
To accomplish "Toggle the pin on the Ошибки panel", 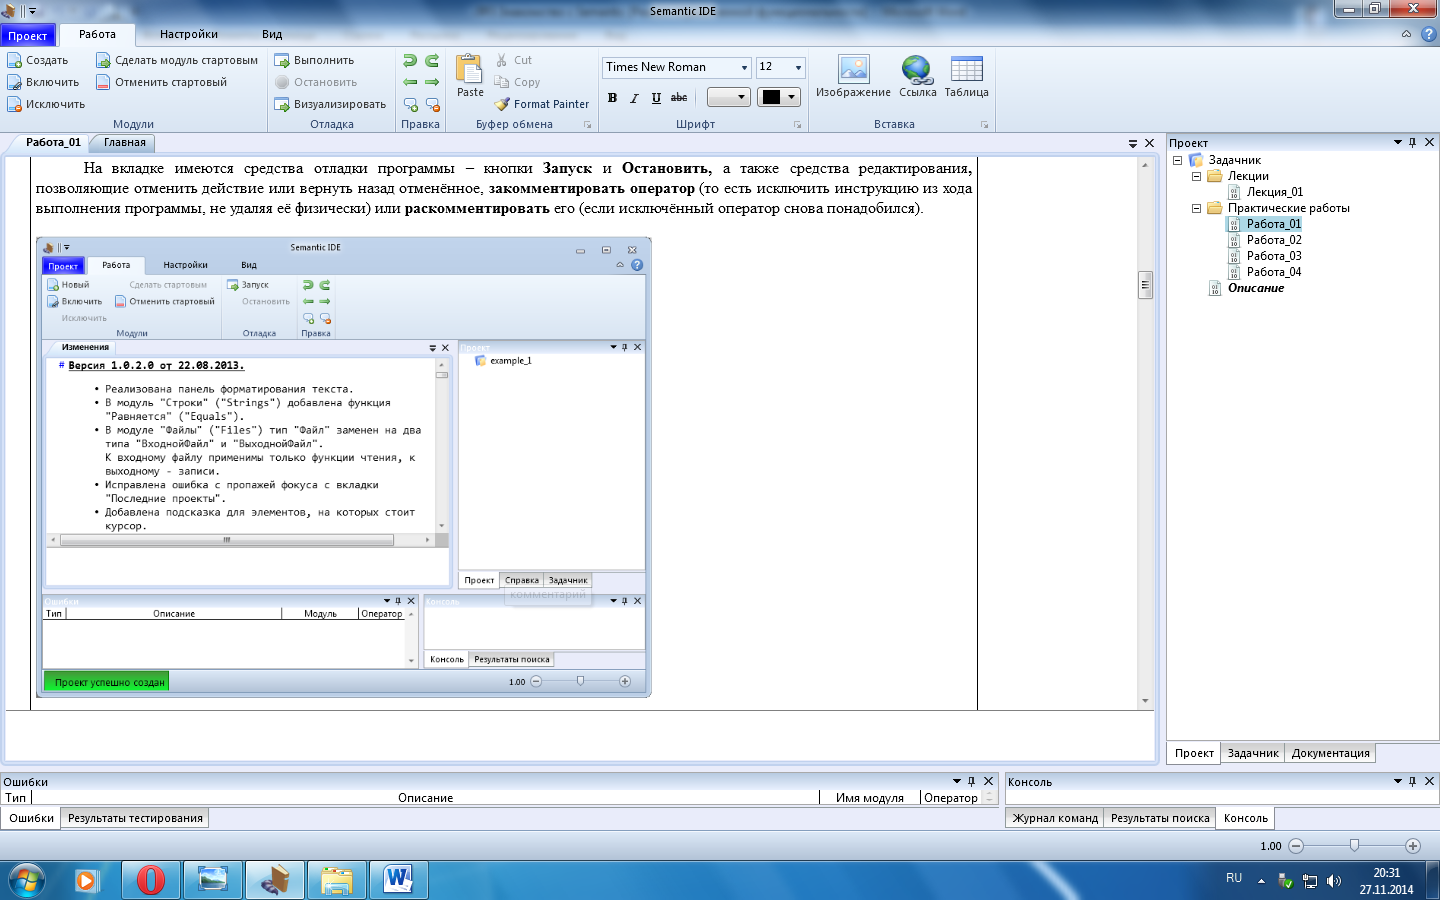I will point(971,781).
